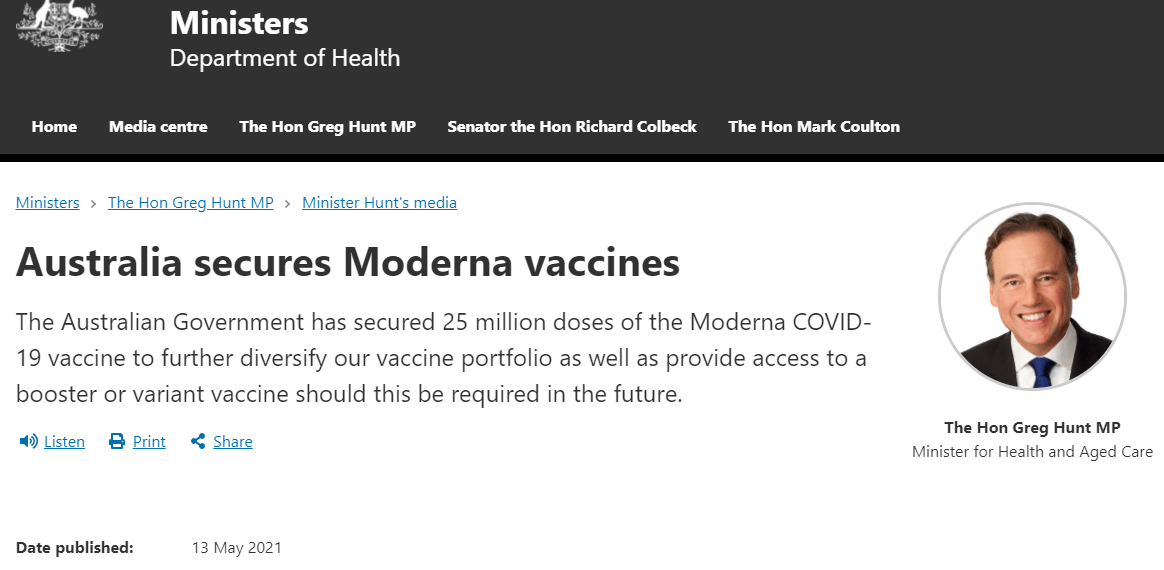Image resolution: width=1164 pixels, height=570 pixels.
Task: Click the Australia secures Moderna vaccines heading
Action: pos(347,262)
